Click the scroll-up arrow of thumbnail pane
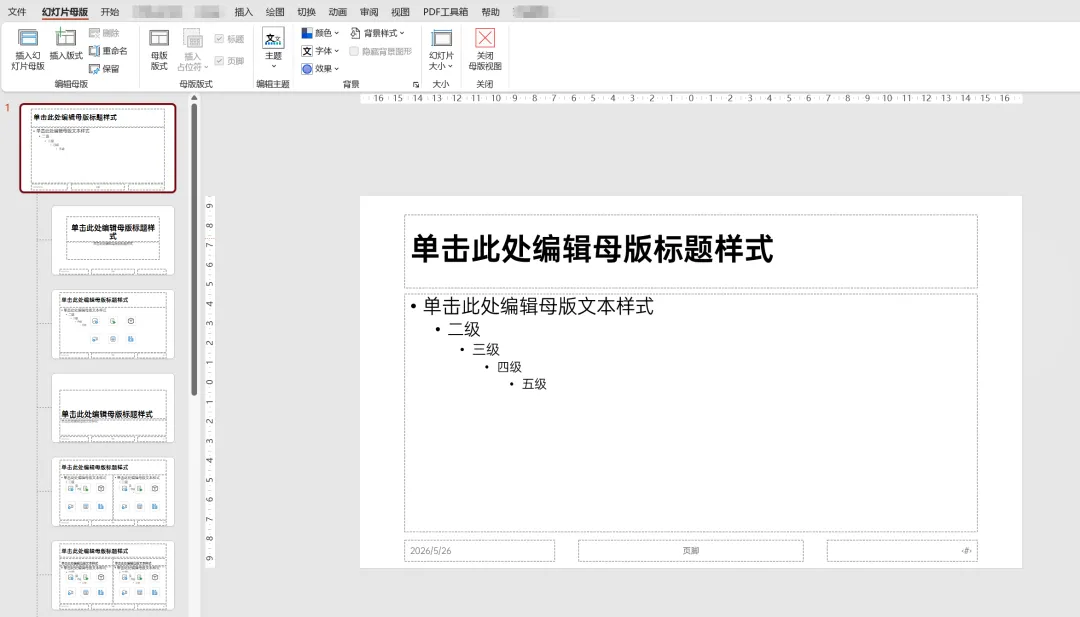The image size is (1080, 617). [194, 98]
